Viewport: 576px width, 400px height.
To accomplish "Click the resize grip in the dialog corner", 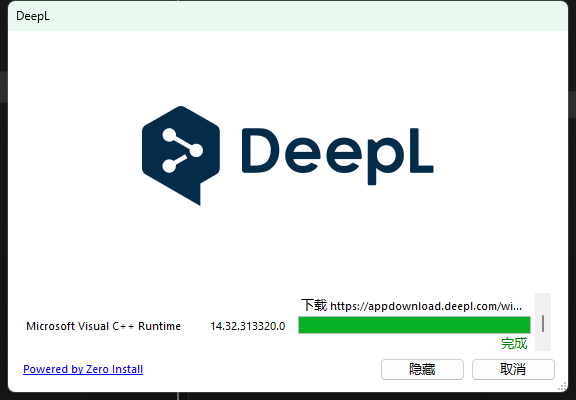I will point(562,386).
